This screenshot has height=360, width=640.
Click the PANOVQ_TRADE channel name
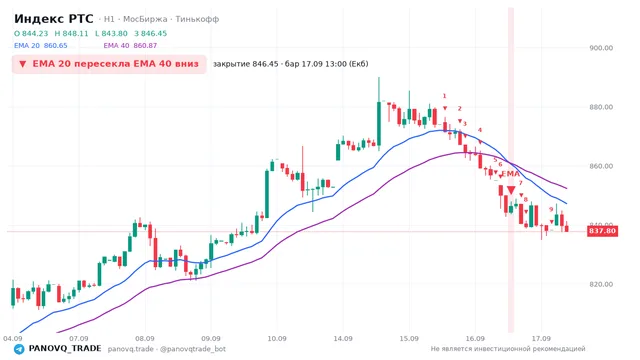pyautogui.click(x=65, y=349)
